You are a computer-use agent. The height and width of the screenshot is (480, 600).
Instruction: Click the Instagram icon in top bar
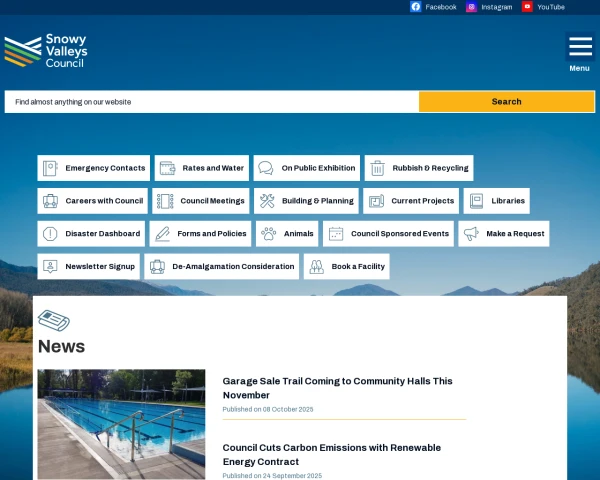tap(472, 7)
